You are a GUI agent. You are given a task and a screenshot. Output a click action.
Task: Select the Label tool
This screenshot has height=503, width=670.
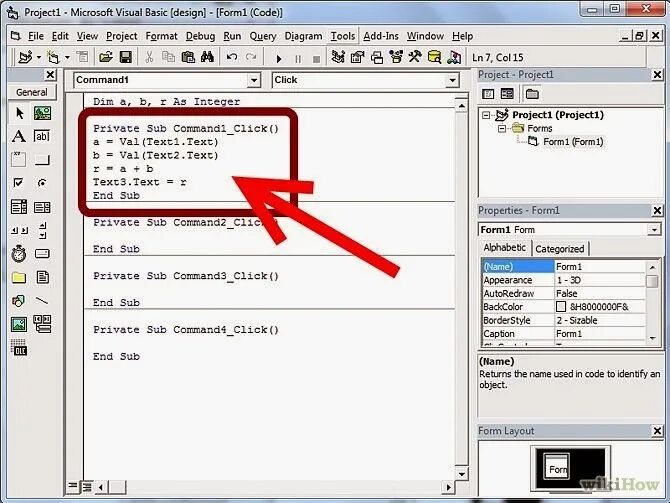(18, 136)
